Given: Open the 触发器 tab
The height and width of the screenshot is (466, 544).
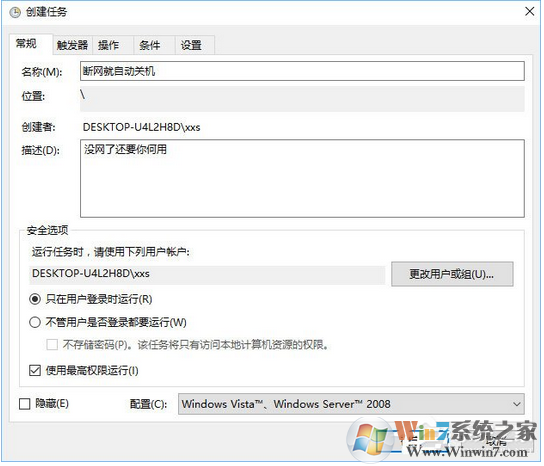Looking at the screenshot, I should click(x=72, y=45).
